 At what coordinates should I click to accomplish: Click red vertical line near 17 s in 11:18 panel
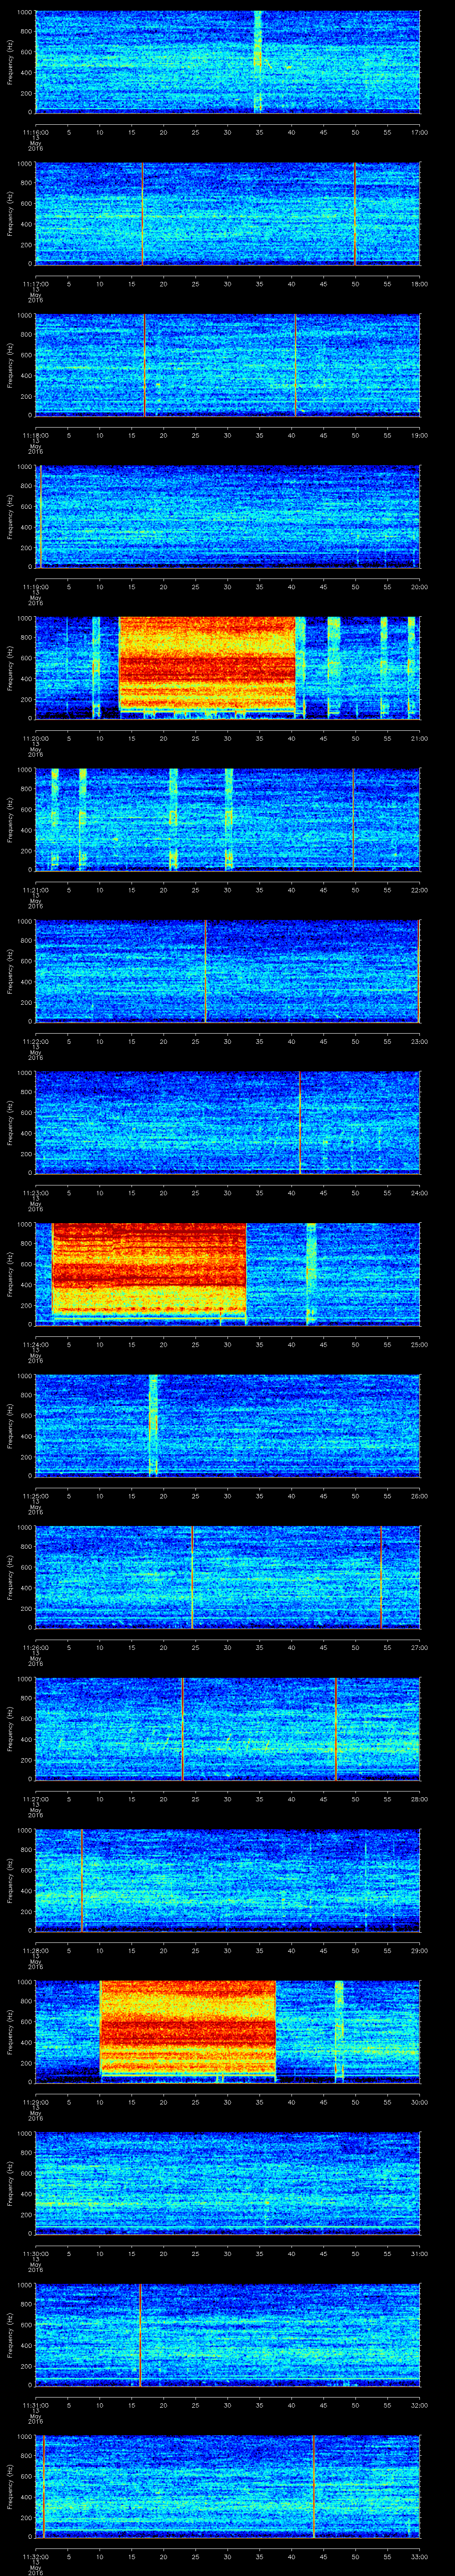pyautogui.click(x=144, y=364)
